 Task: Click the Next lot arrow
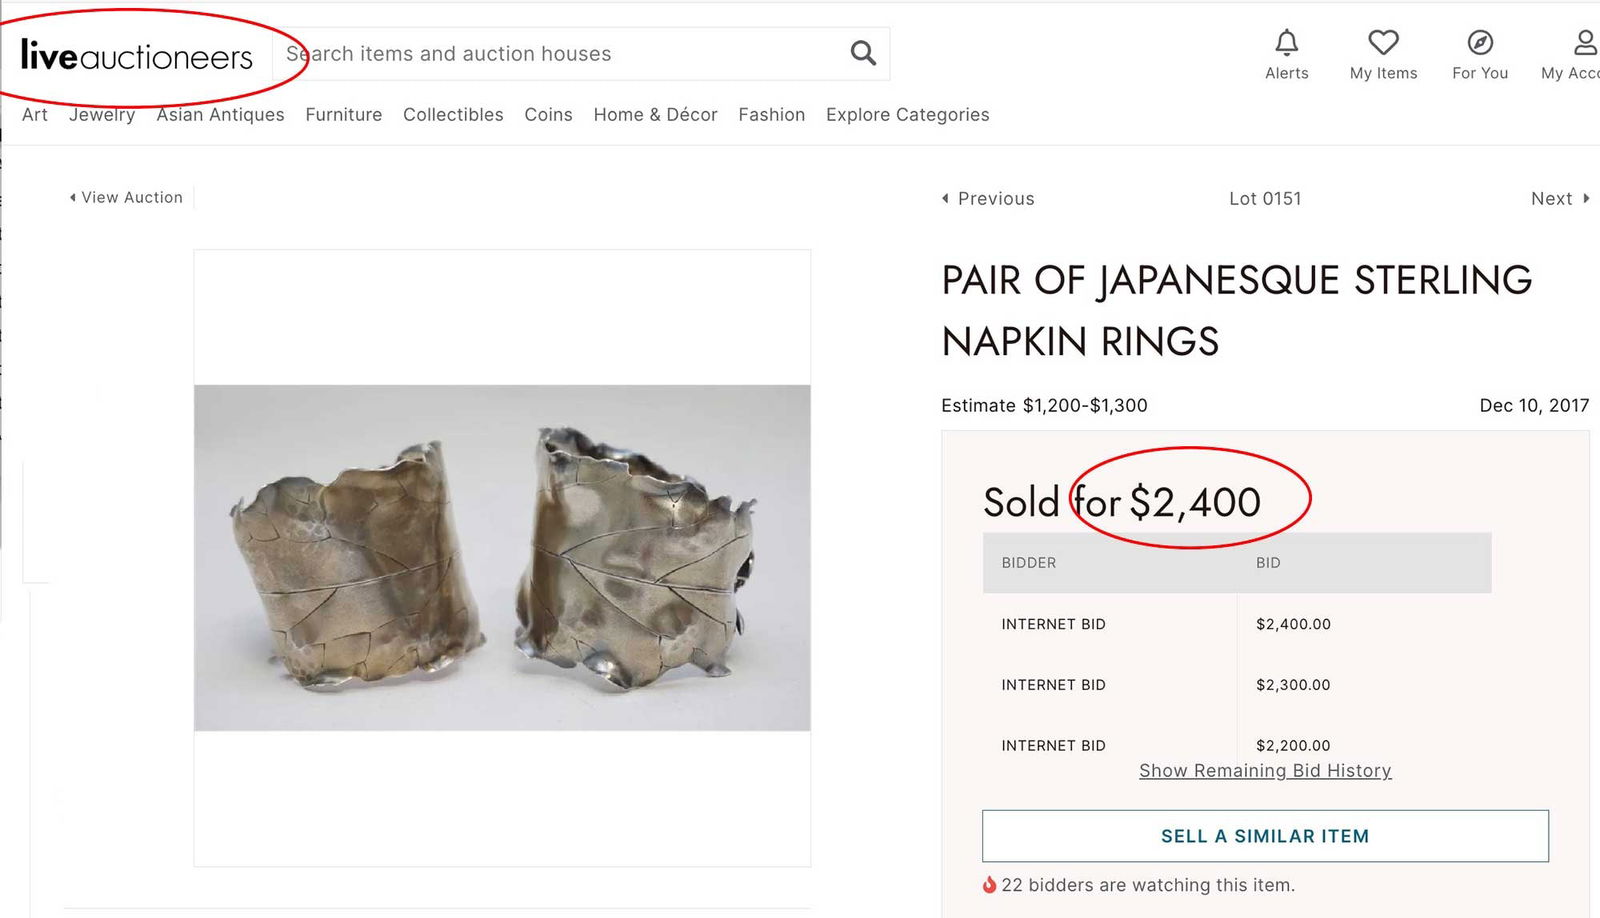(x=1588, y=198)
